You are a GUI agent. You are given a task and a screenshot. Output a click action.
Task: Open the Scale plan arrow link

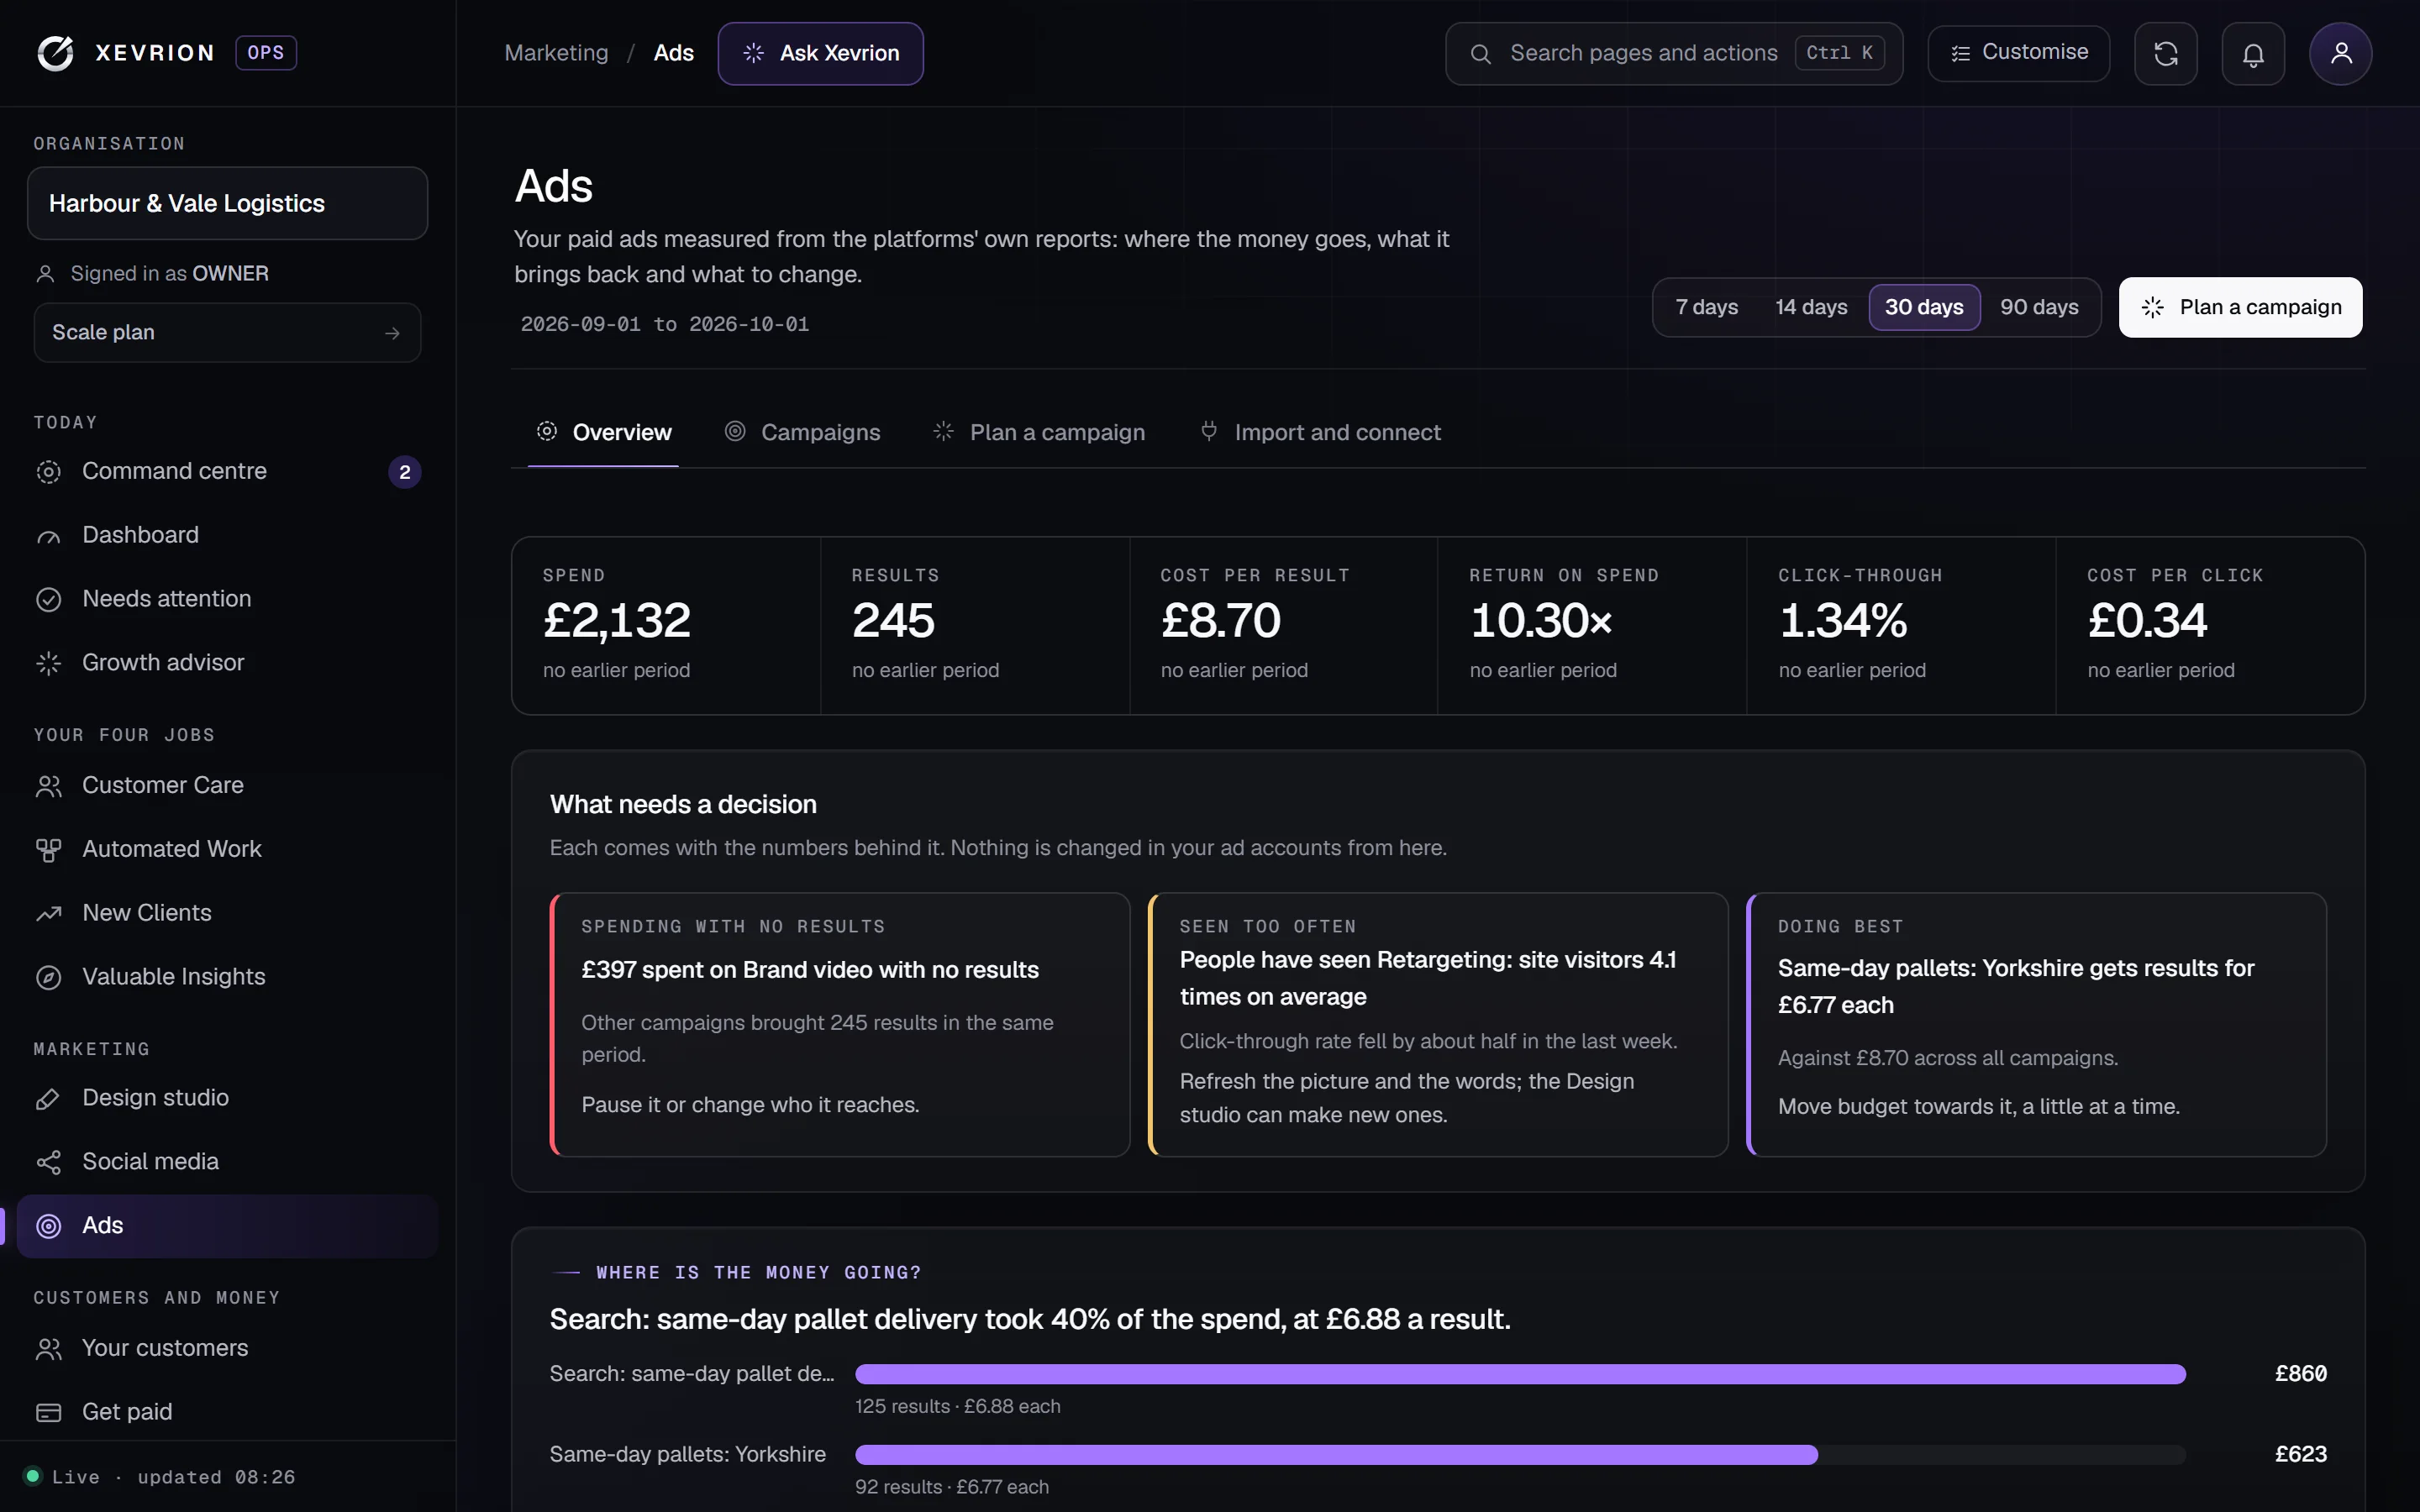coord(227,332)
